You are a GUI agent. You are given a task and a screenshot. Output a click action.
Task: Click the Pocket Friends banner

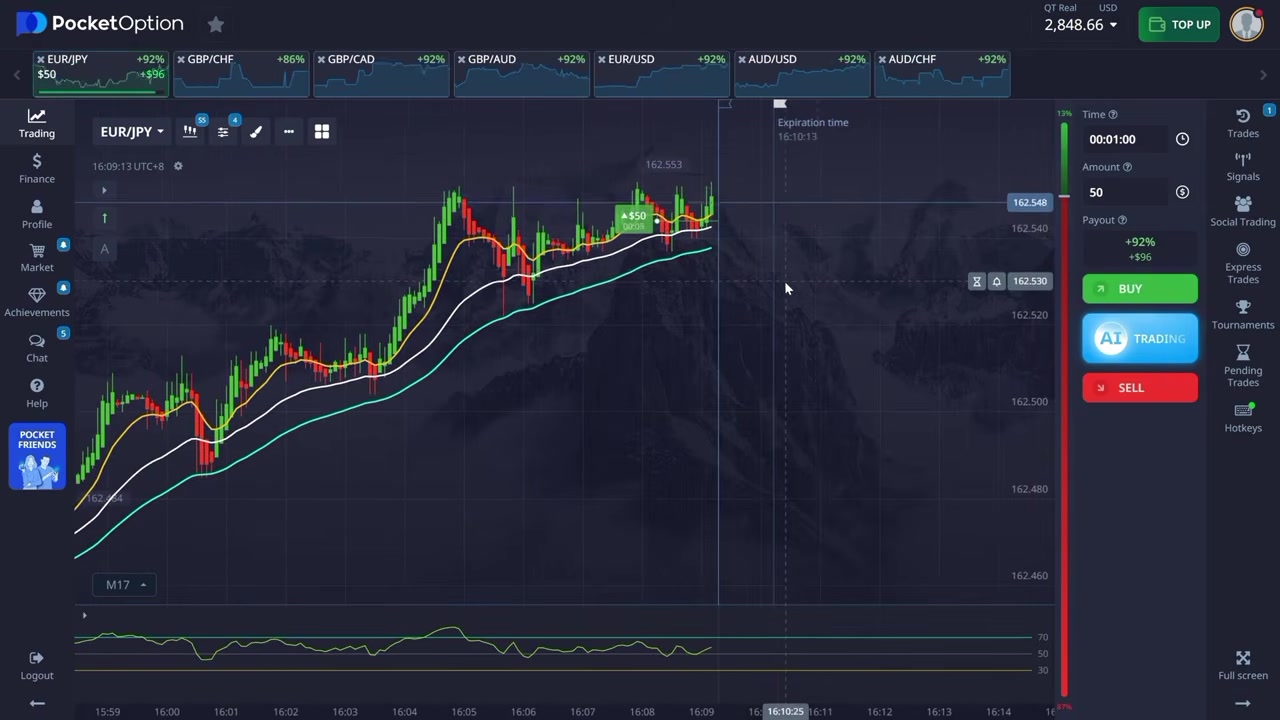click(37, 457)
